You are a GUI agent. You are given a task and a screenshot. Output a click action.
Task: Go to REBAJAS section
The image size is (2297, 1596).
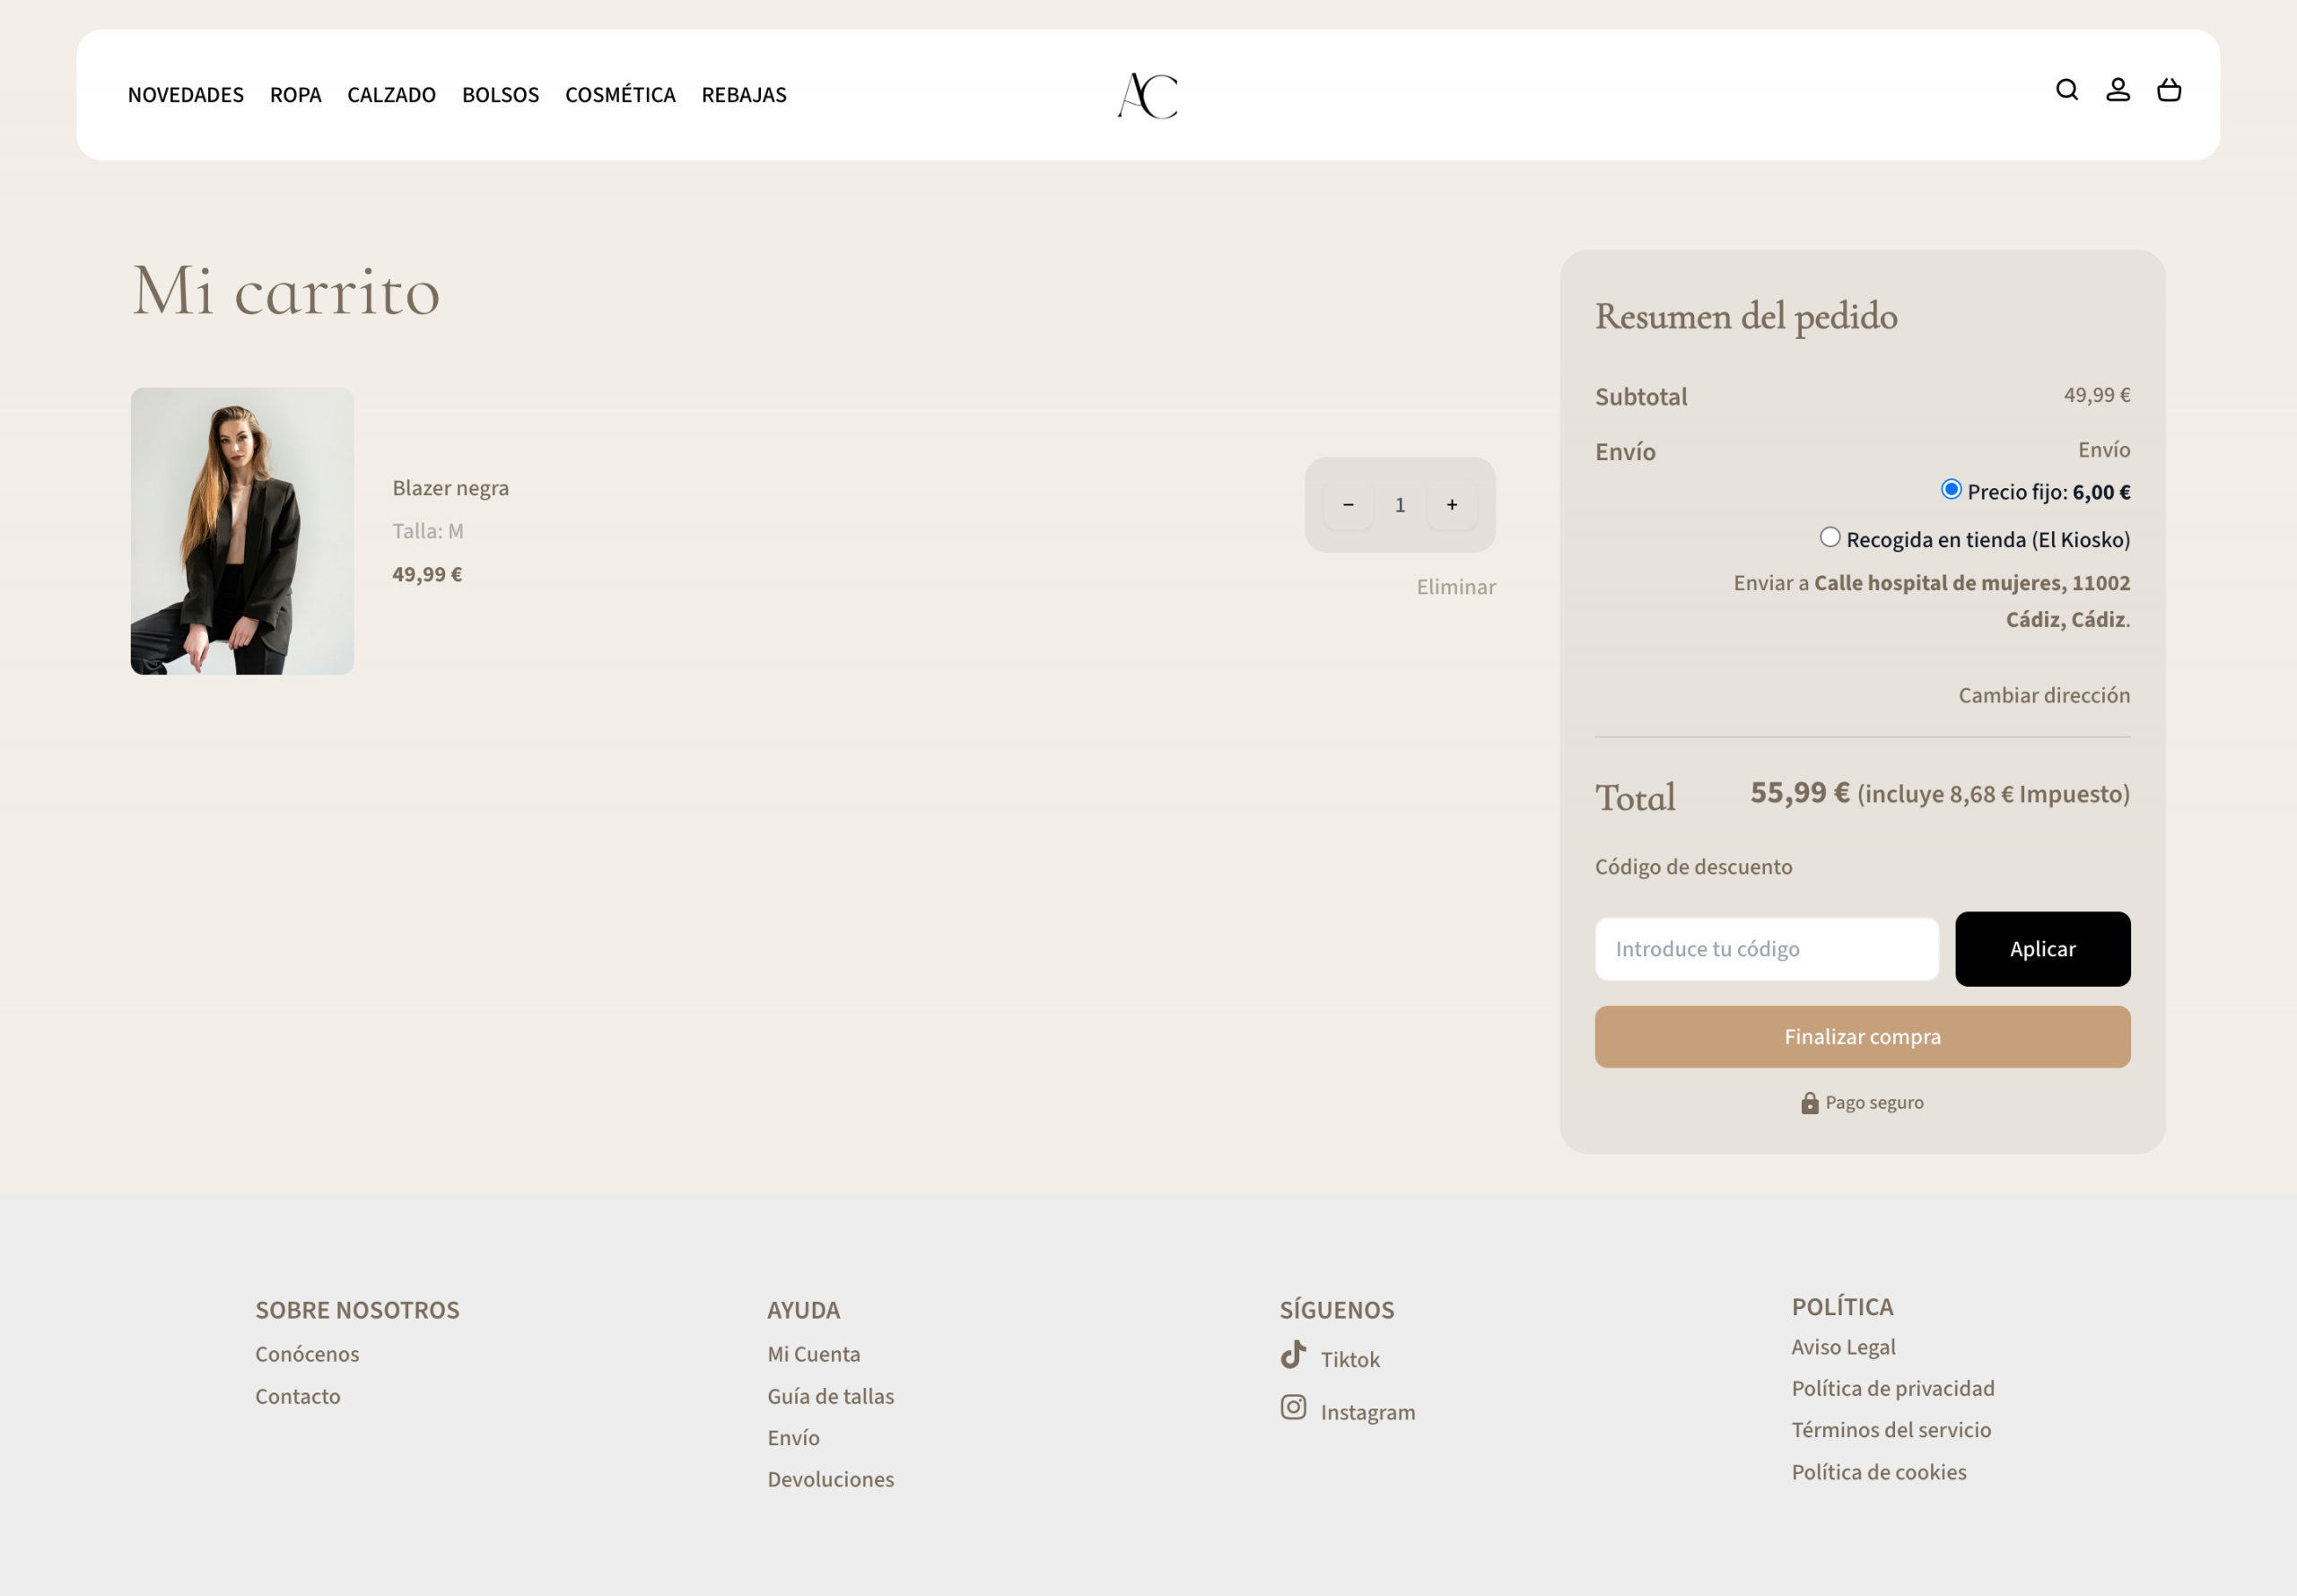[x=743, y=95]
